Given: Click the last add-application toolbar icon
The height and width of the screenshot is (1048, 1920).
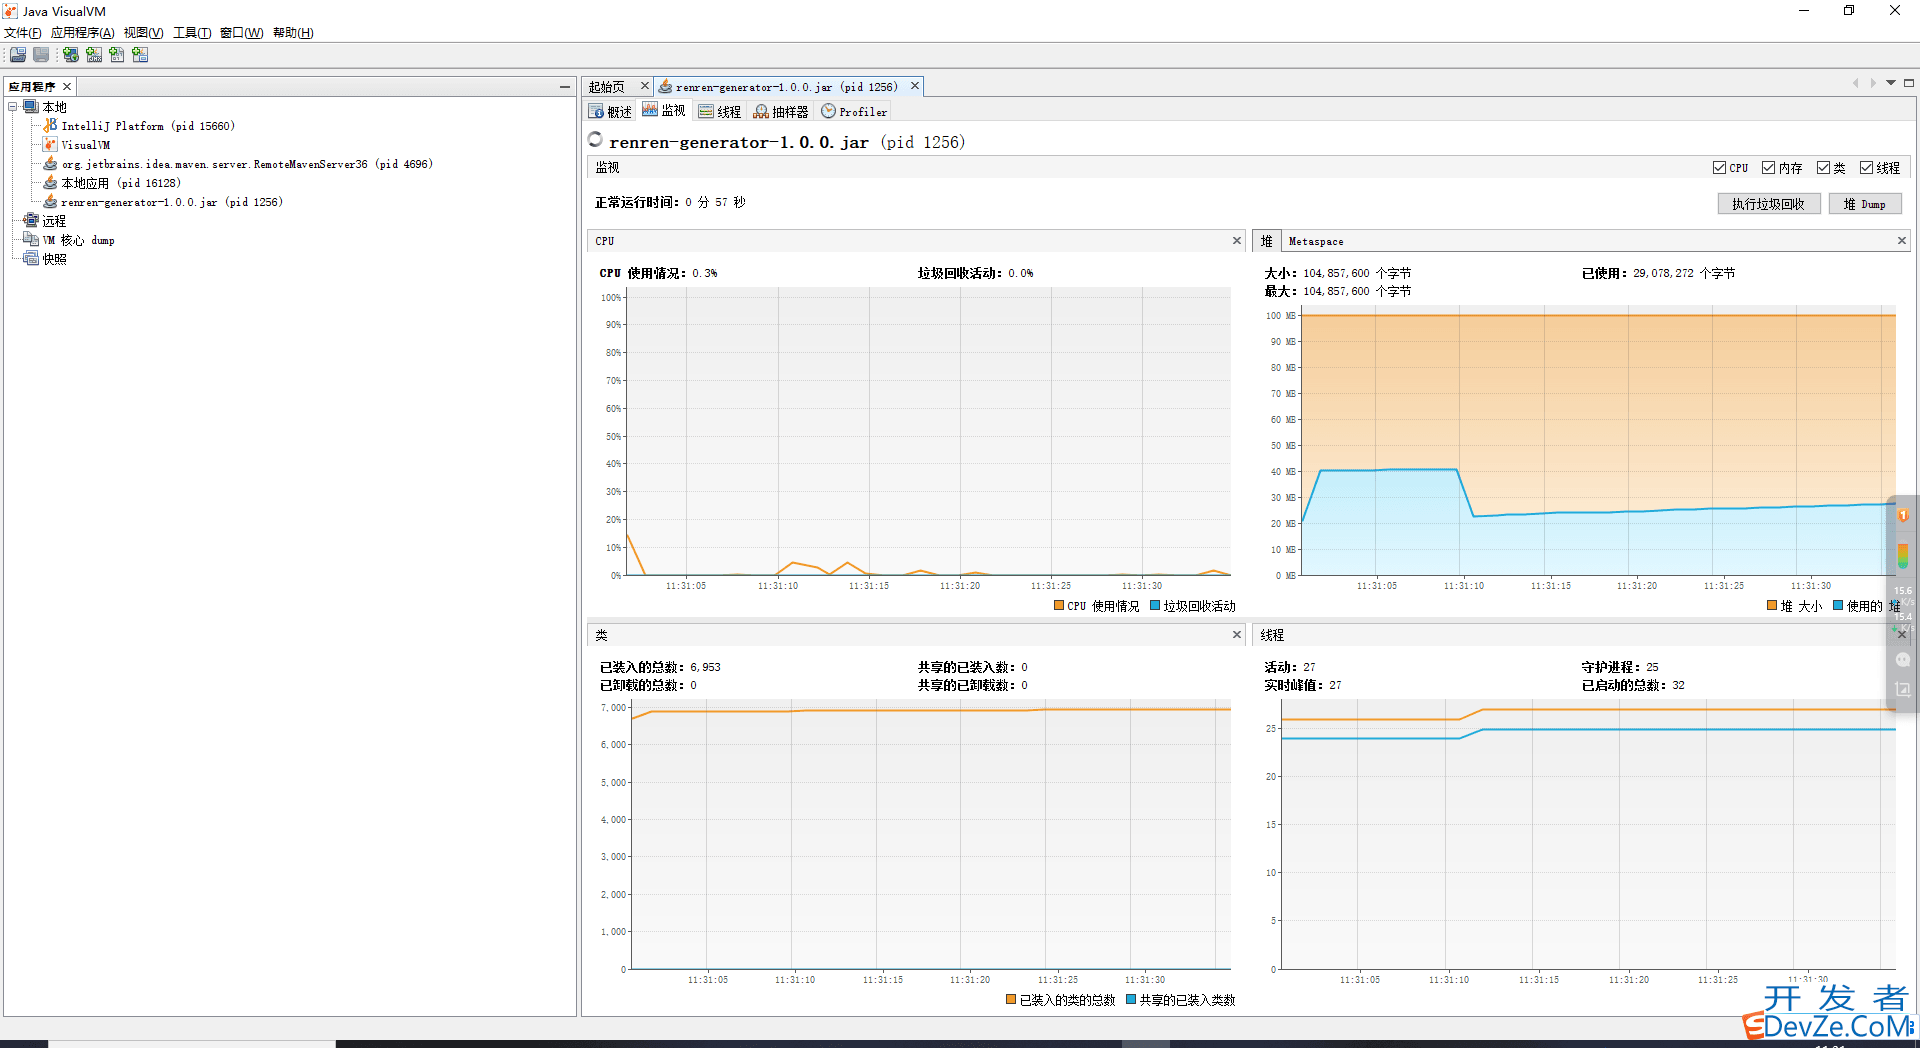Looking at the screenshot, I should (x=140, y=55).
